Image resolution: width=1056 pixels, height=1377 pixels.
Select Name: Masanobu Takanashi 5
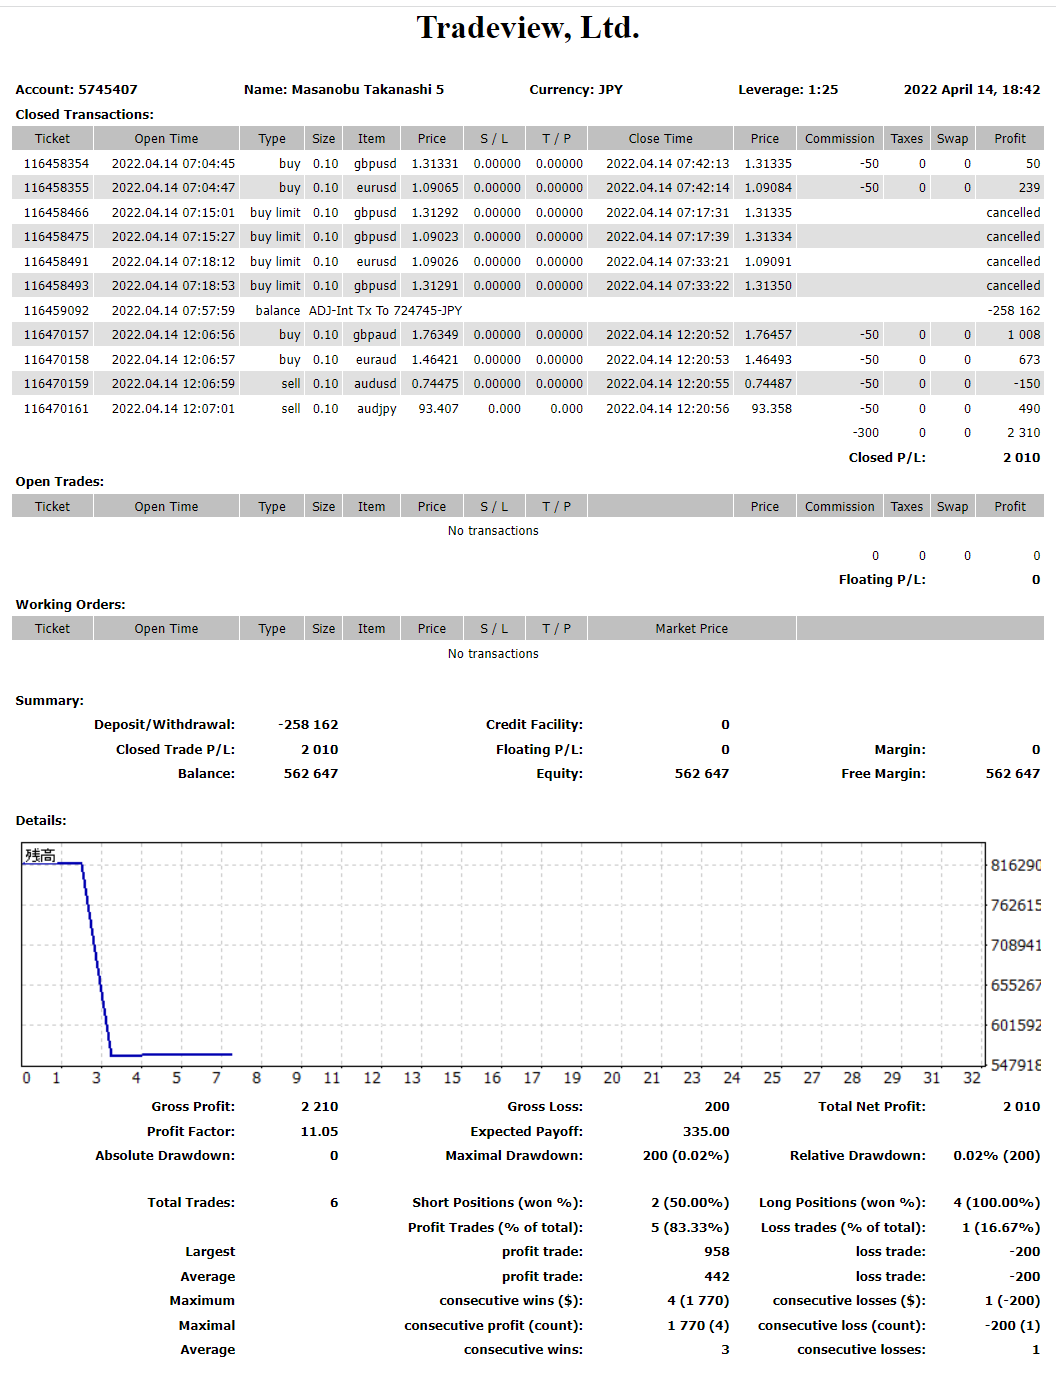coord(344,90)
